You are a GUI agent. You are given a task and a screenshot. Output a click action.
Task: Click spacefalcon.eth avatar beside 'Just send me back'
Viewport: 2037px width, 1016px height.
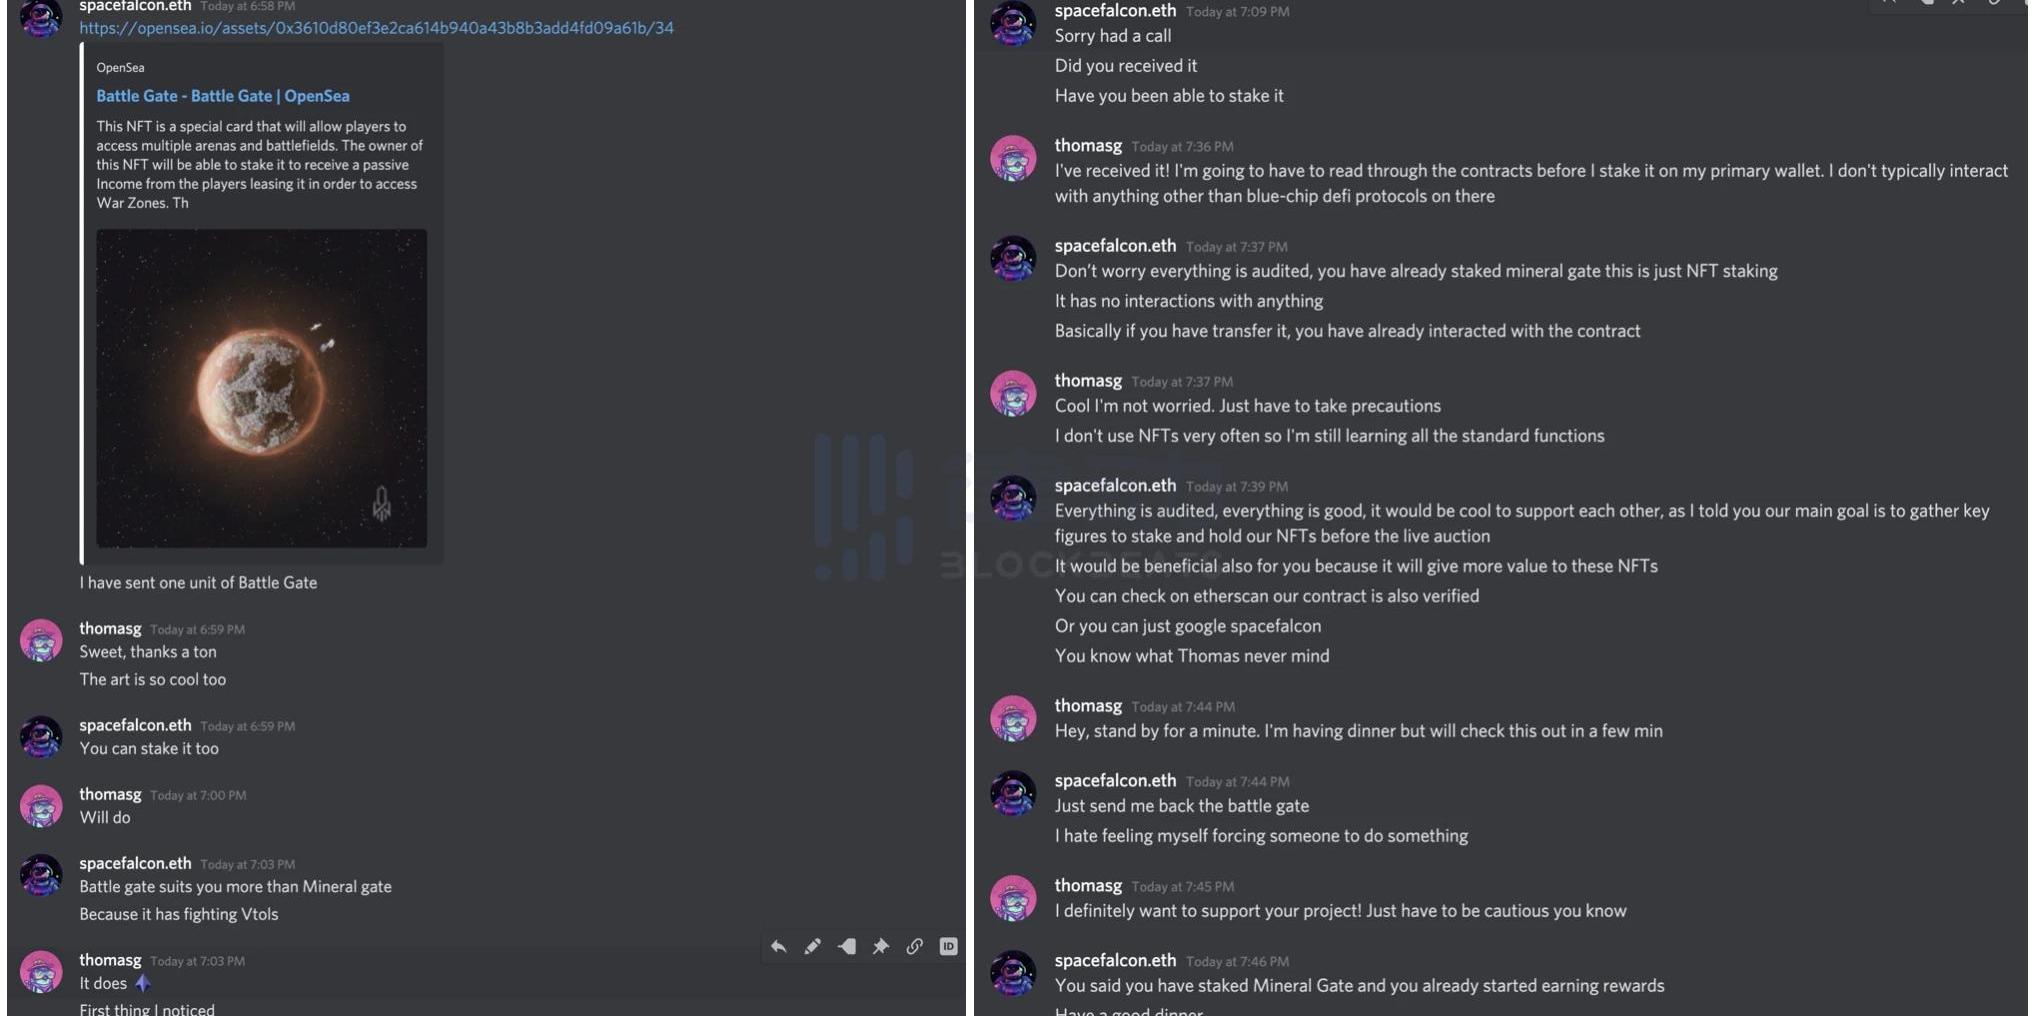pos(1013,793)
